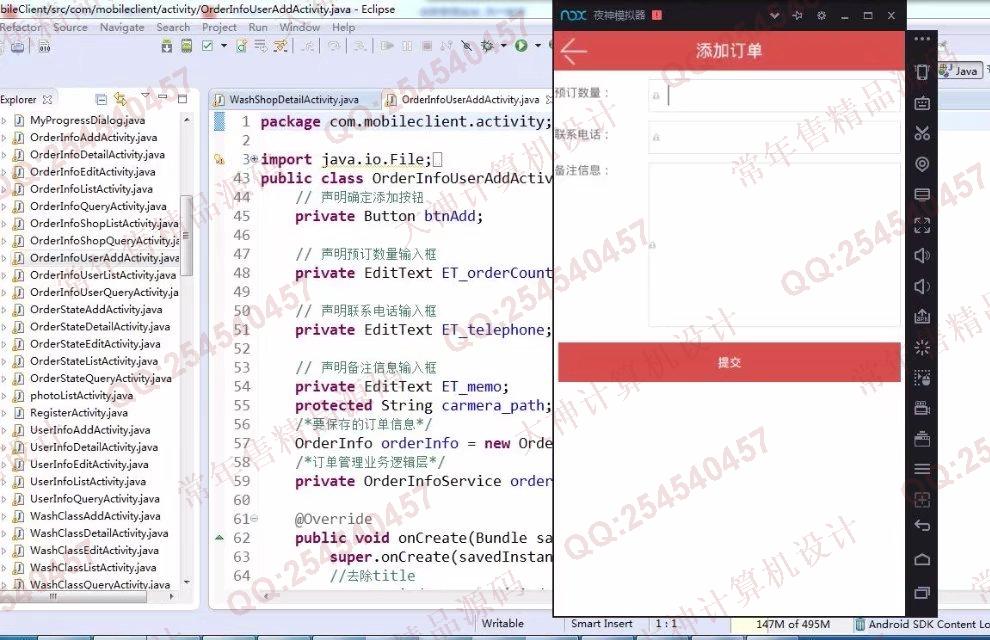Screen dimensions: 990x640
Task: Click the Nox volume down icon
Action: click(922, 287)
